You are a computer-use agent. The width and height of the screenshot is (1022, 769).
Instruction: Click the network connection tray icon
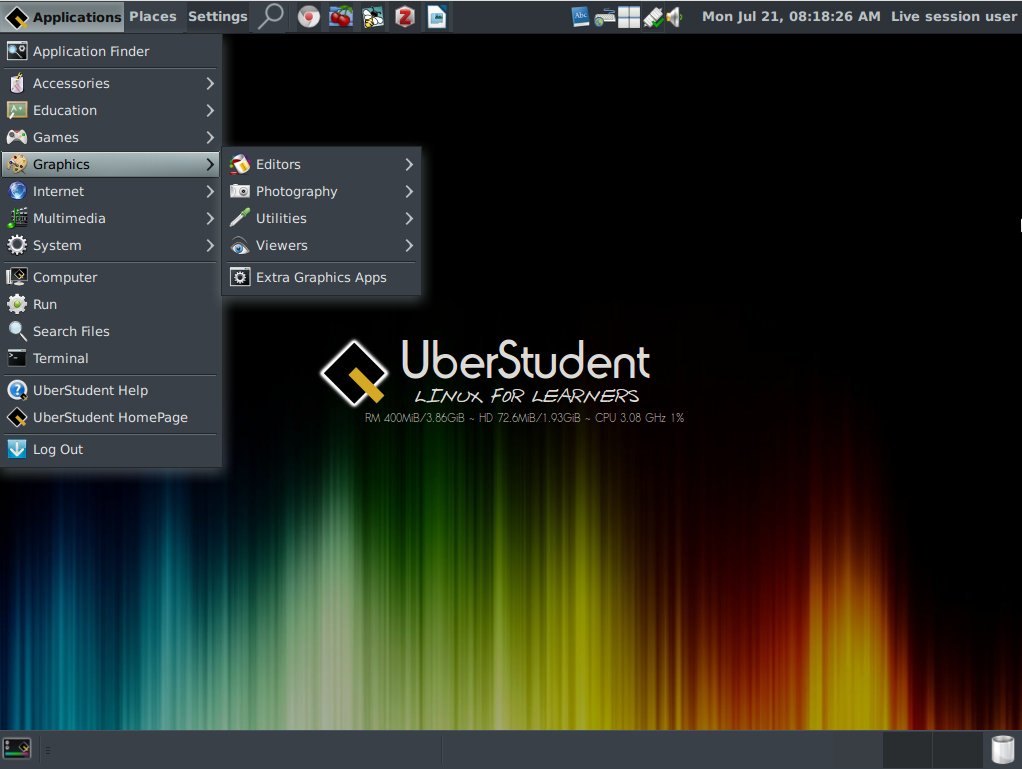[652, 16]
